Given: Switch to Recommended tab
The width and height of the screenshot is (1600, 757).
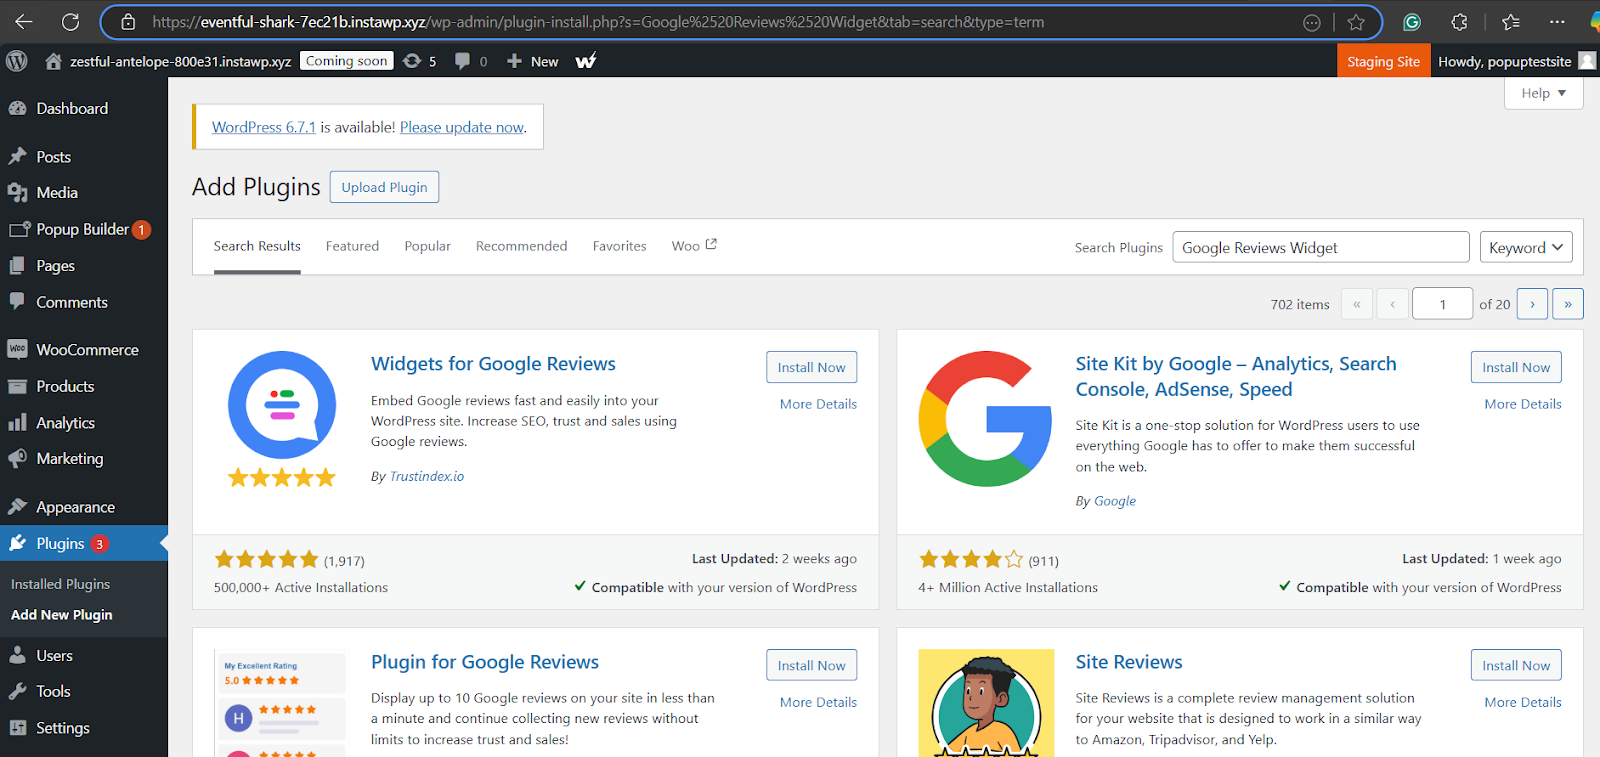Looking at the screenshot, I should point(521,246).
